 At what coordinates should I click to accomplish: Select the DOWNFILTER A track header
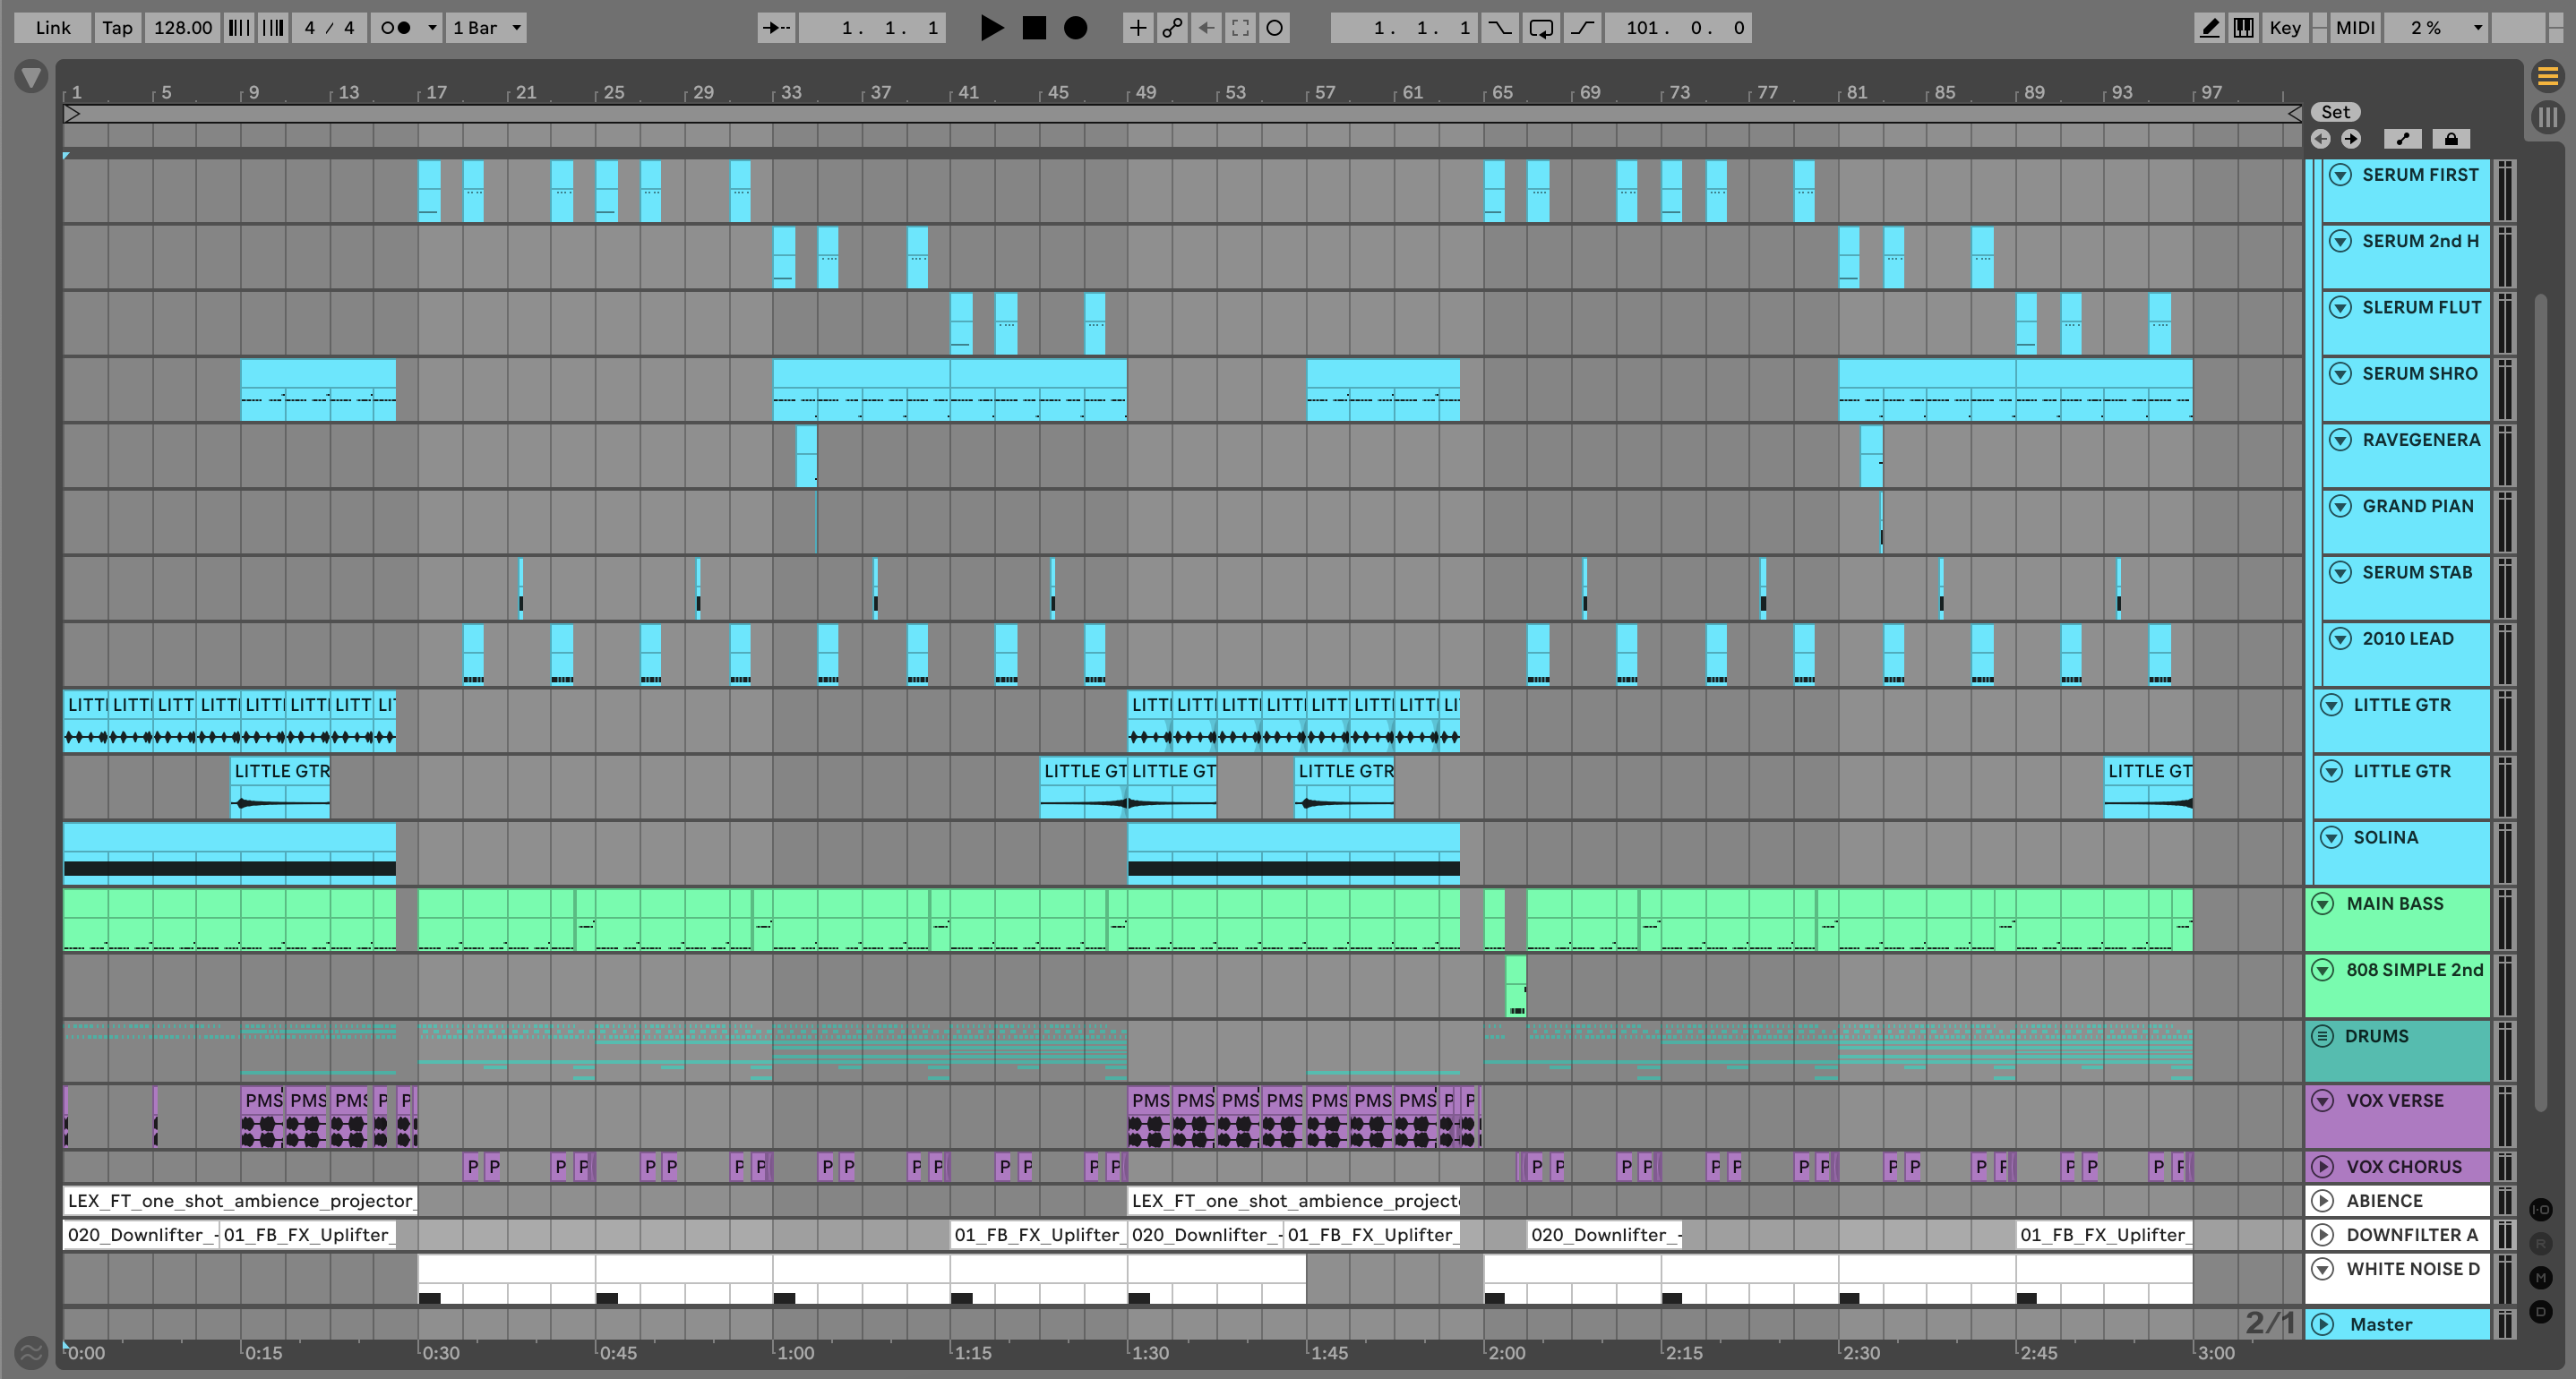(2397, 1235)
